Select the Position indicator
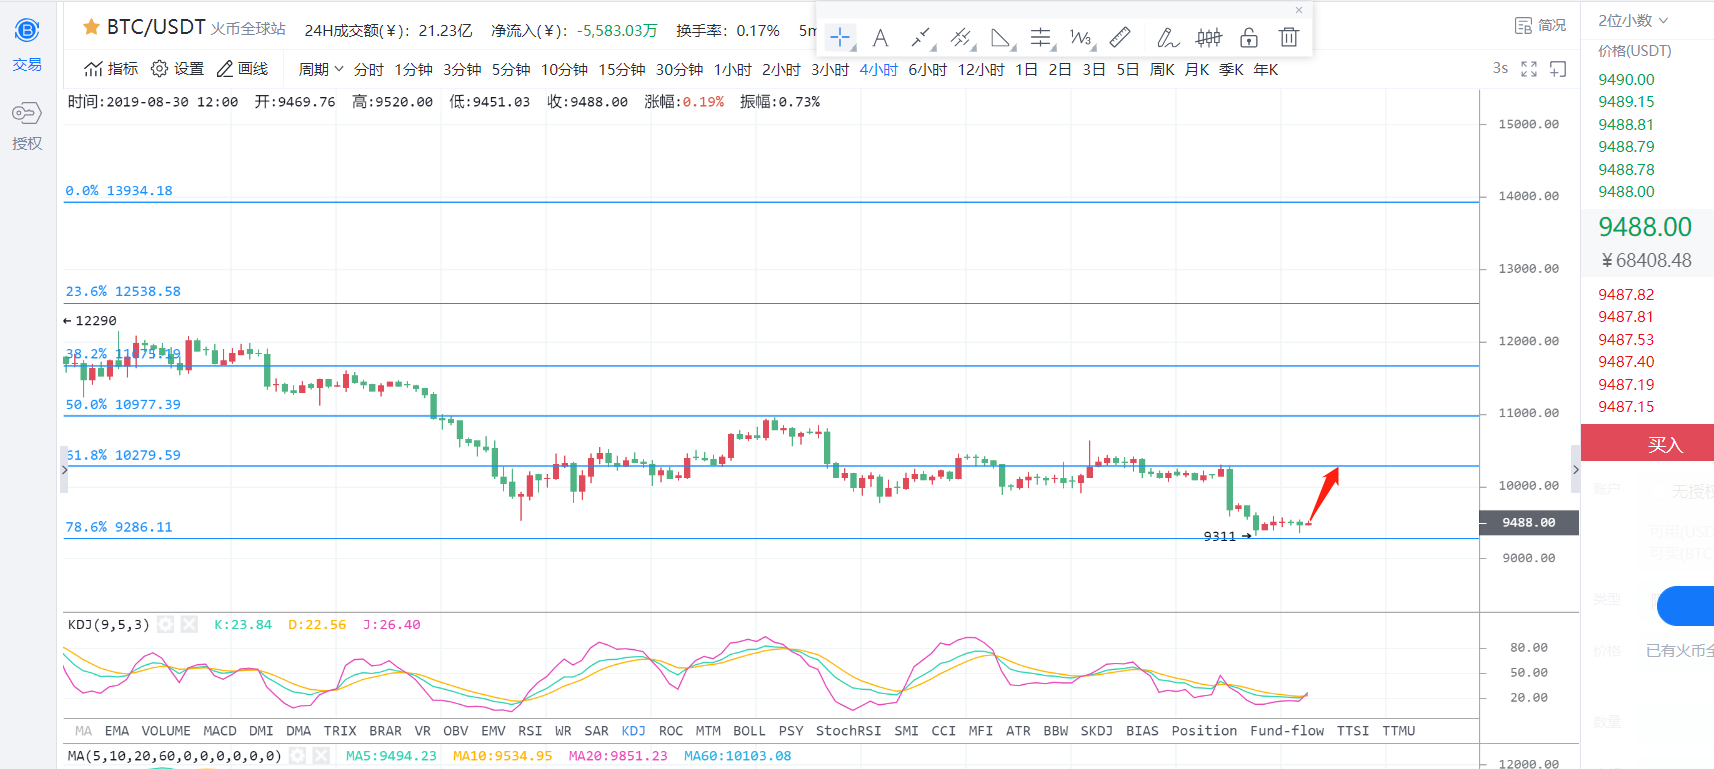This screenshot has height=769, width=1714. coord(1204,731)
